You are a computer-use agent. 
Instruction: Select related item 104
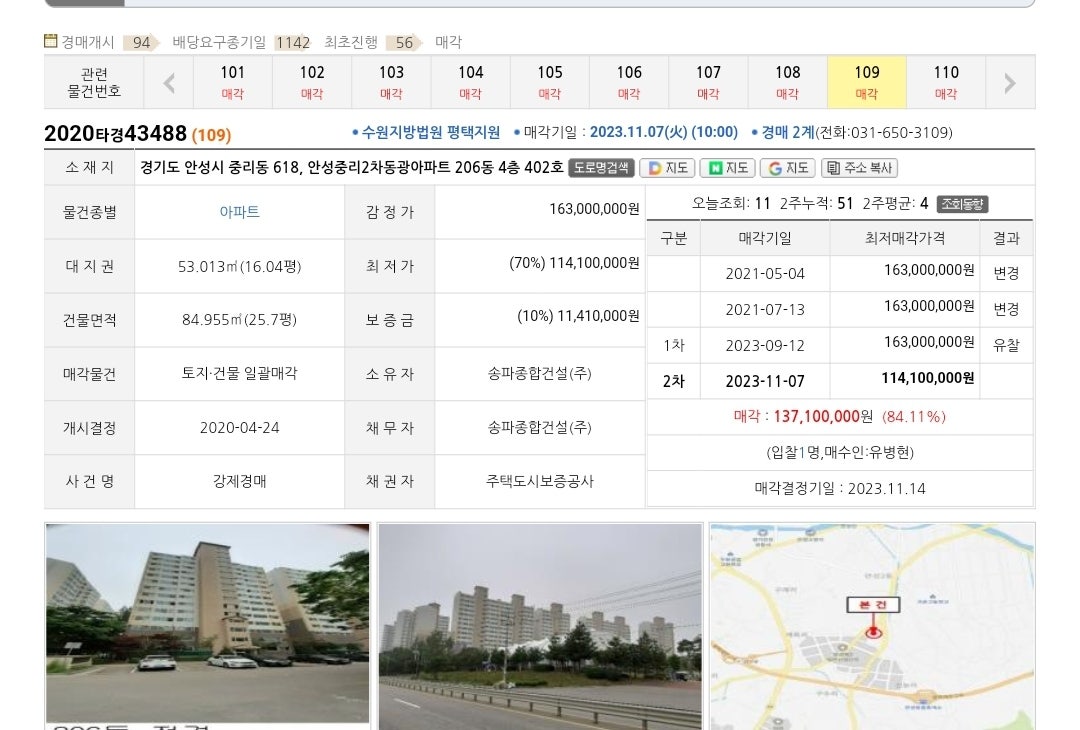[x=470, y=82]
